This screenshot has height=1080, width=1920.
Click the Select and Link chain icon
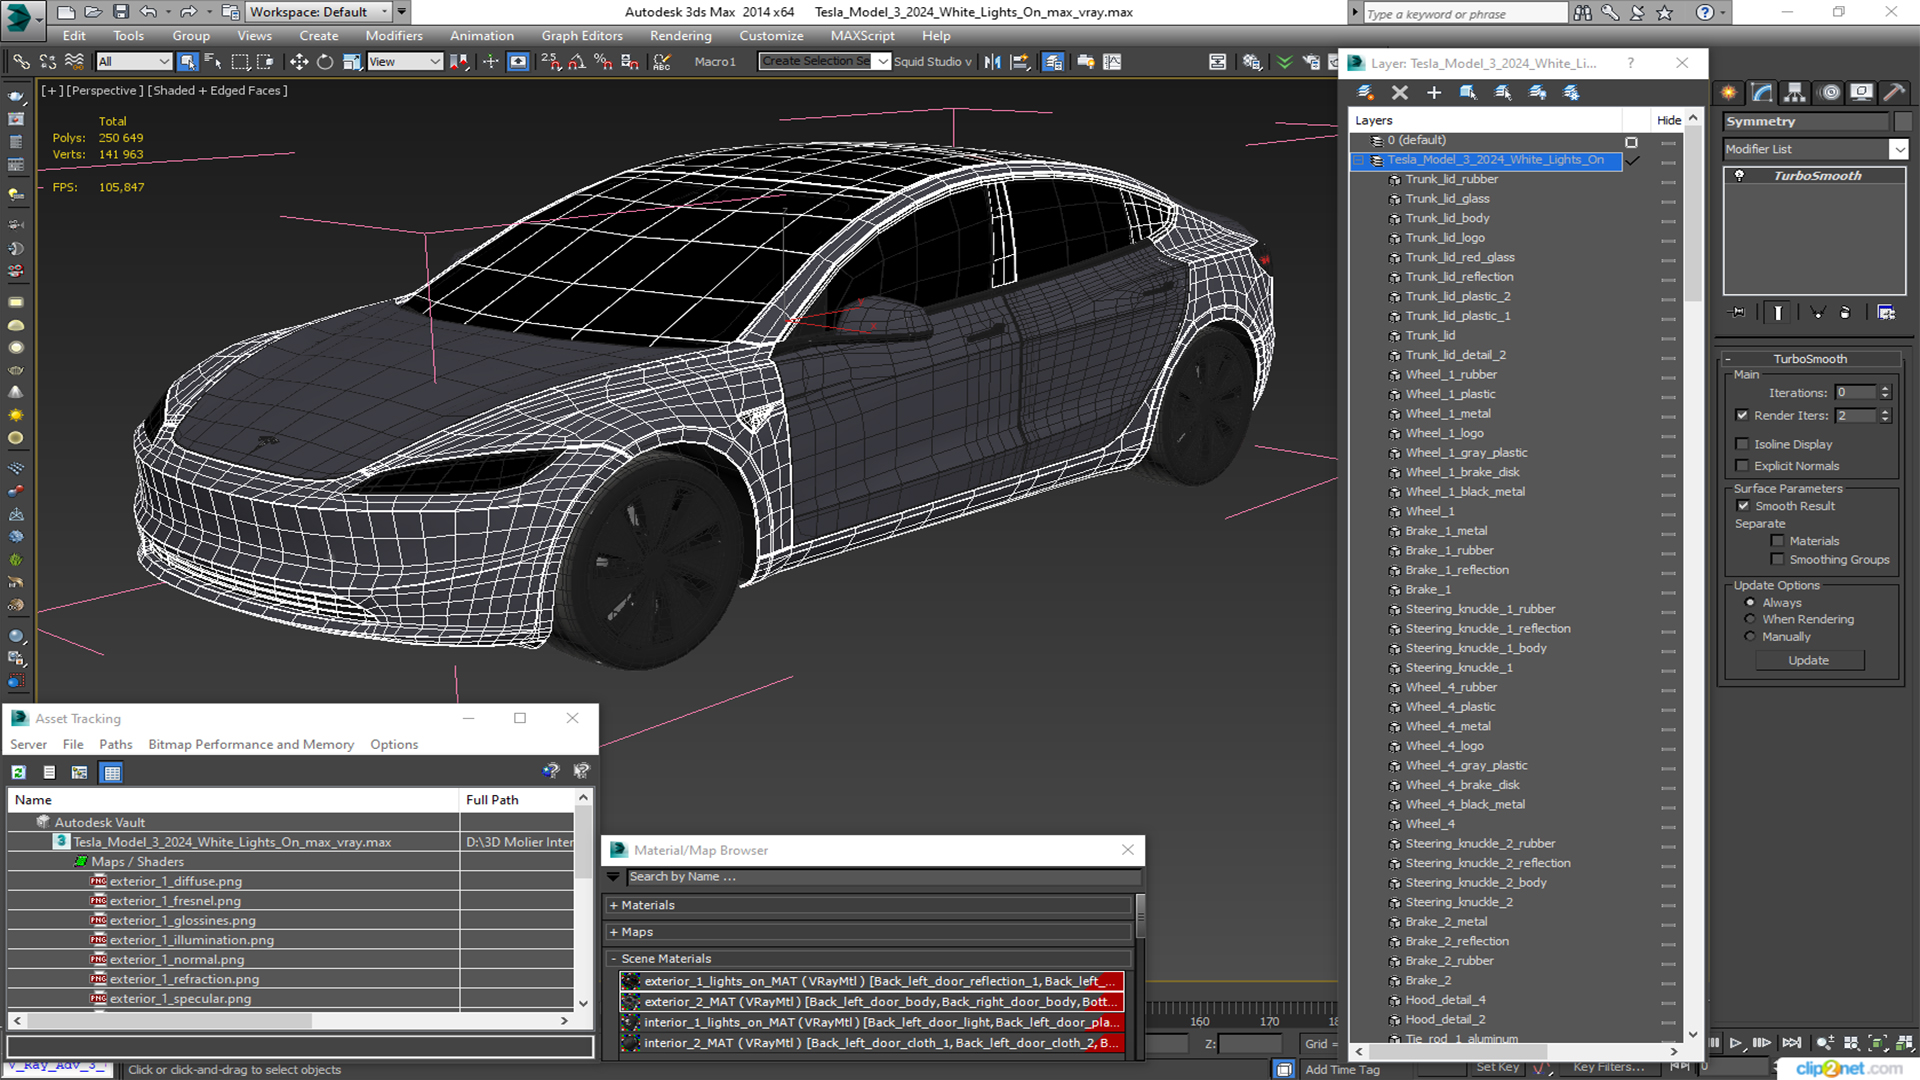pos(21,62)
